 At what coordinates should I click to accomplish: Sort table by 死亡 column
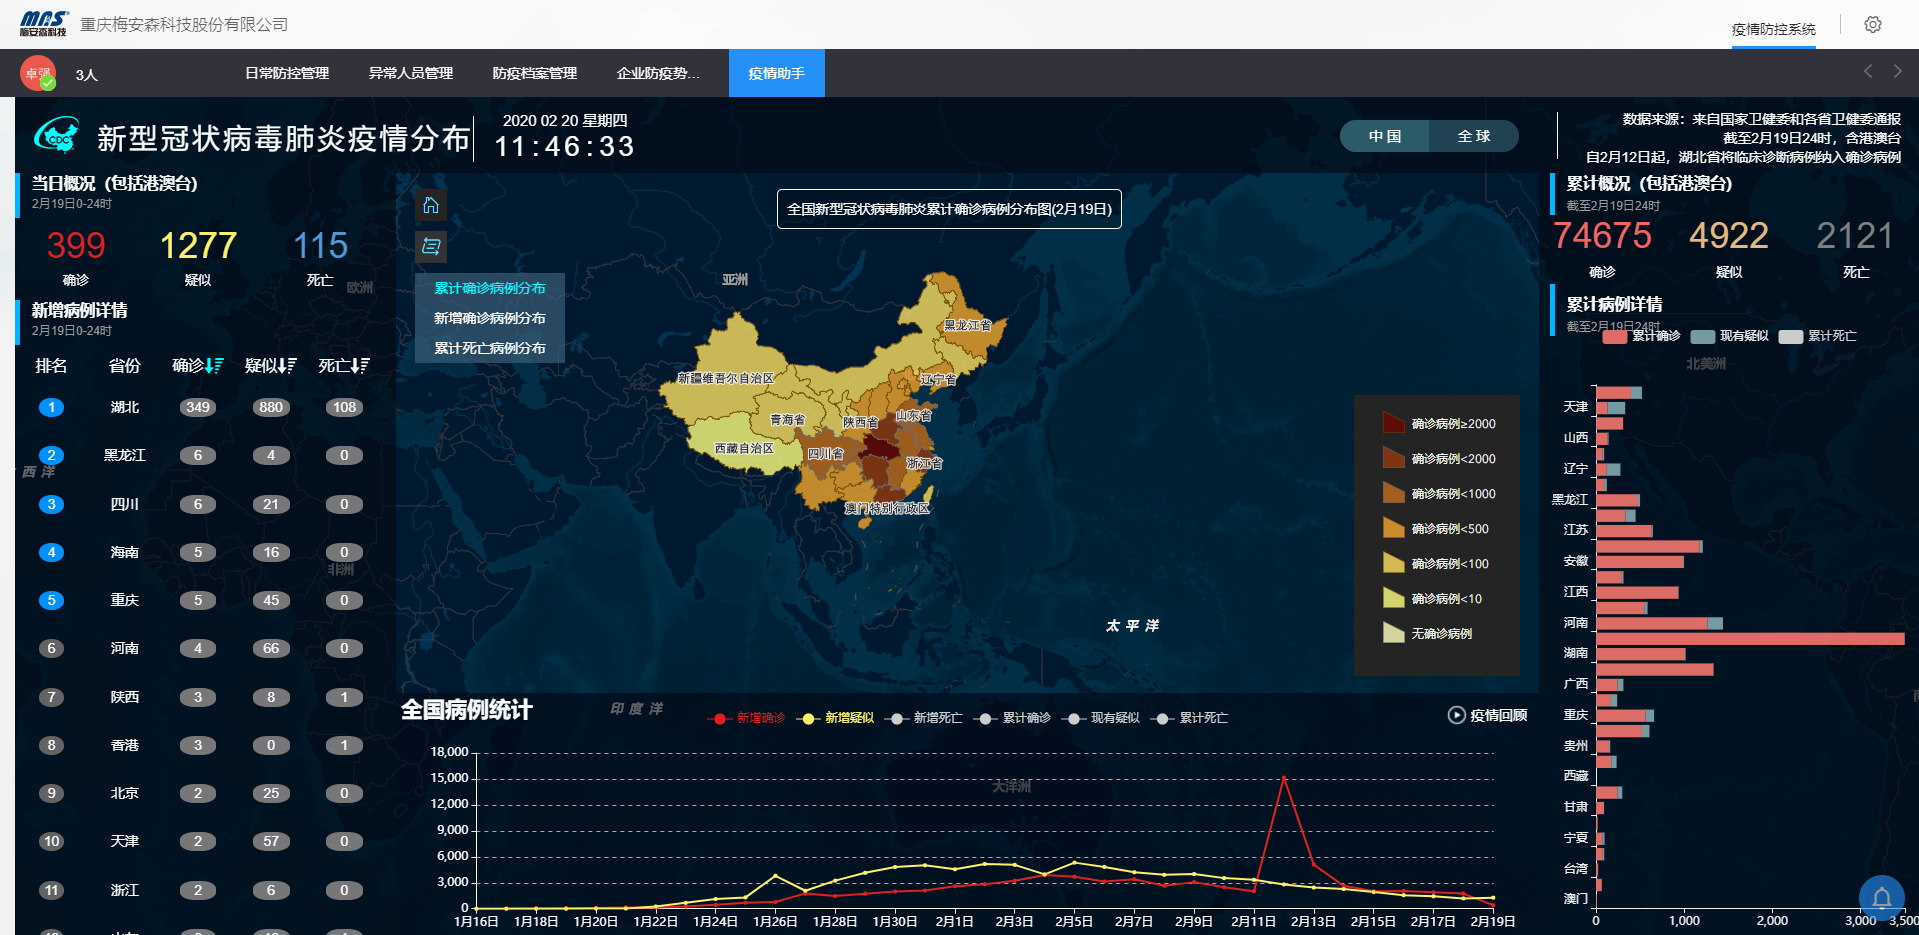[x=344, y=366]
